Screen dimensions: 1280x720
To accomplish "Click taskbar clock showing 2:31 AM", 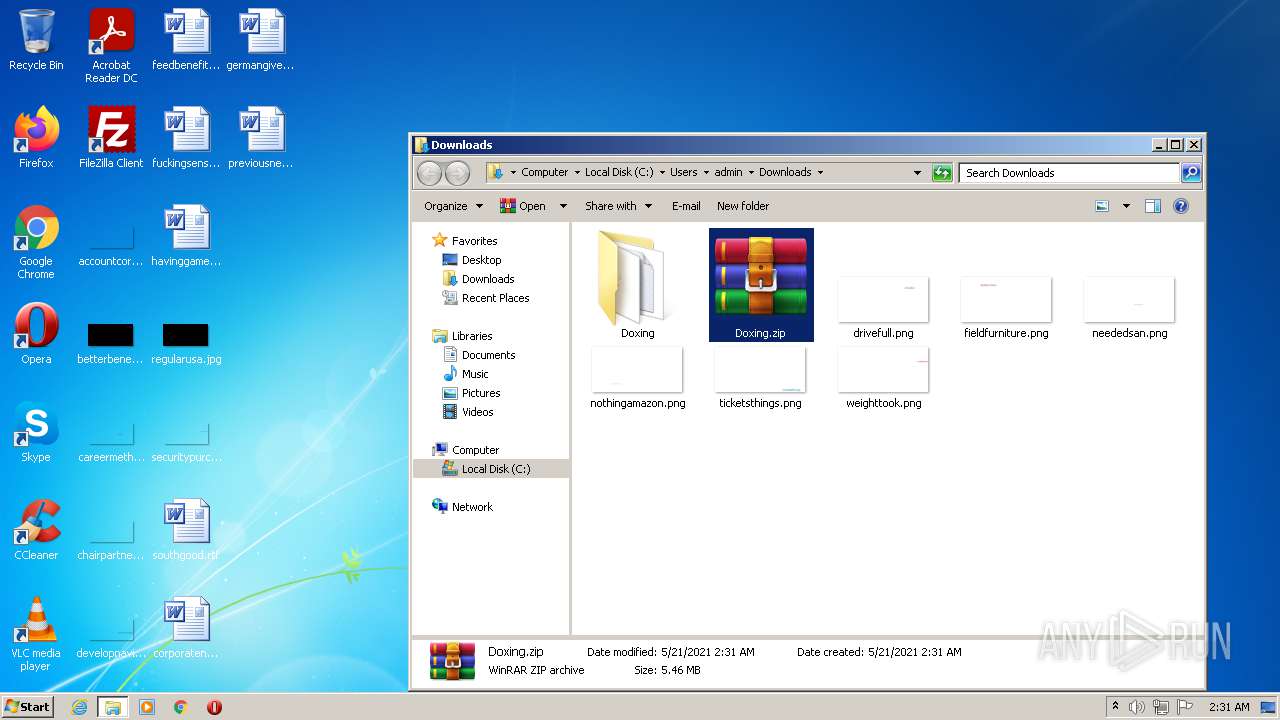I will [1229, 707].
